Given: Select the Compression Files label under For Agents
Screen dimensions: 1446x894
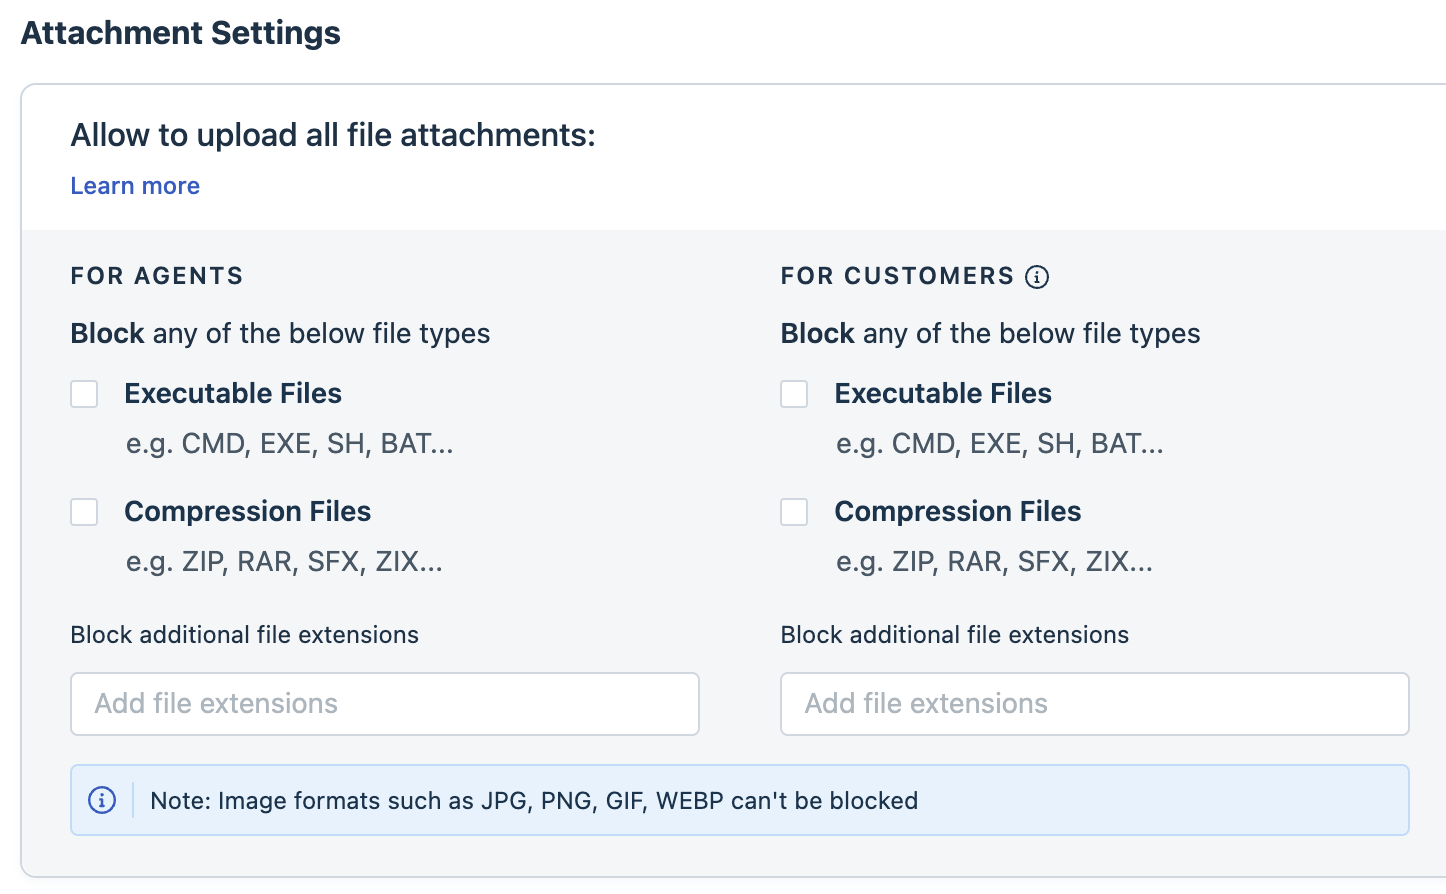Looking at the screenshot, I should click(247, 512).
